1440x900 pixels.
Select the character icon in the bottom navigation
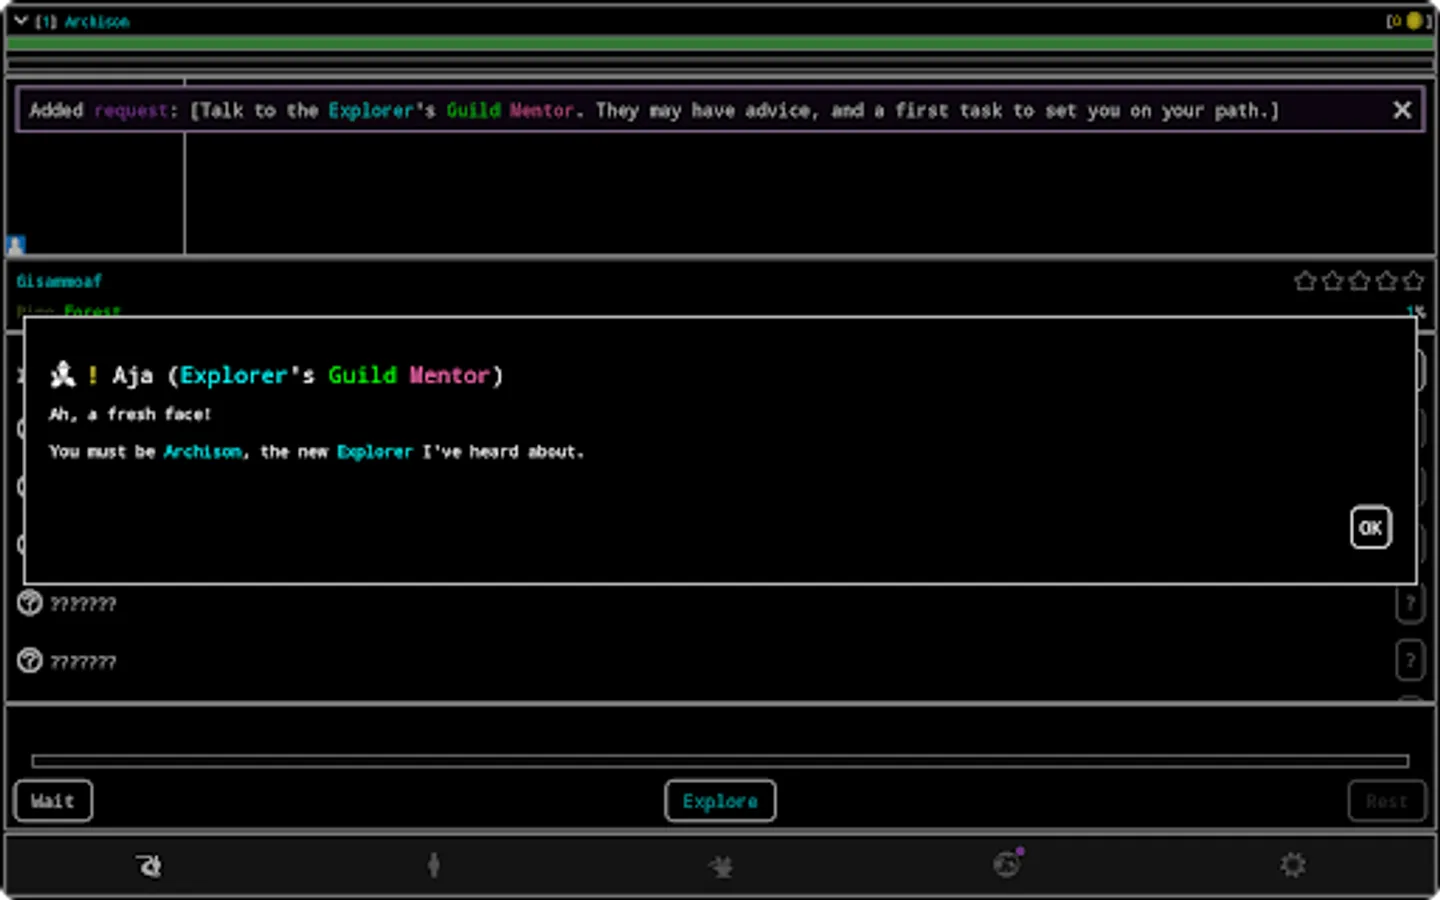tap(433, 864)
